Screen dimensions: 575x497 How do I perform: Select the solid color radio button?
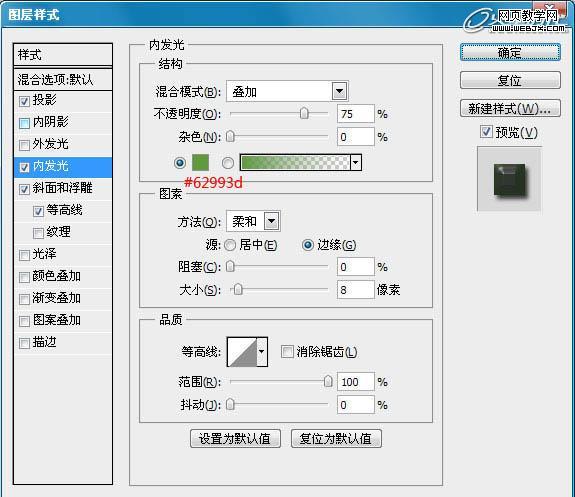180,162
